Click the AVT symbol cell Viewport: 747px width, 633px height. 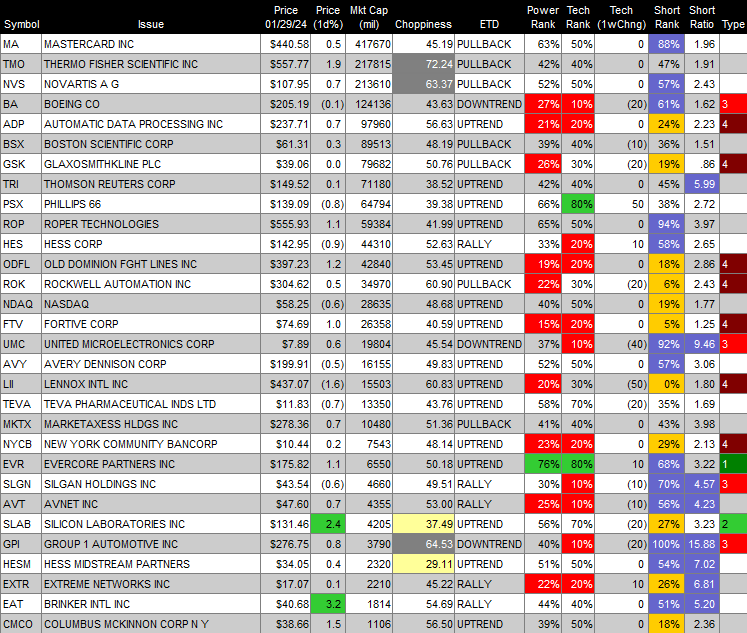[x=21, y=504]
